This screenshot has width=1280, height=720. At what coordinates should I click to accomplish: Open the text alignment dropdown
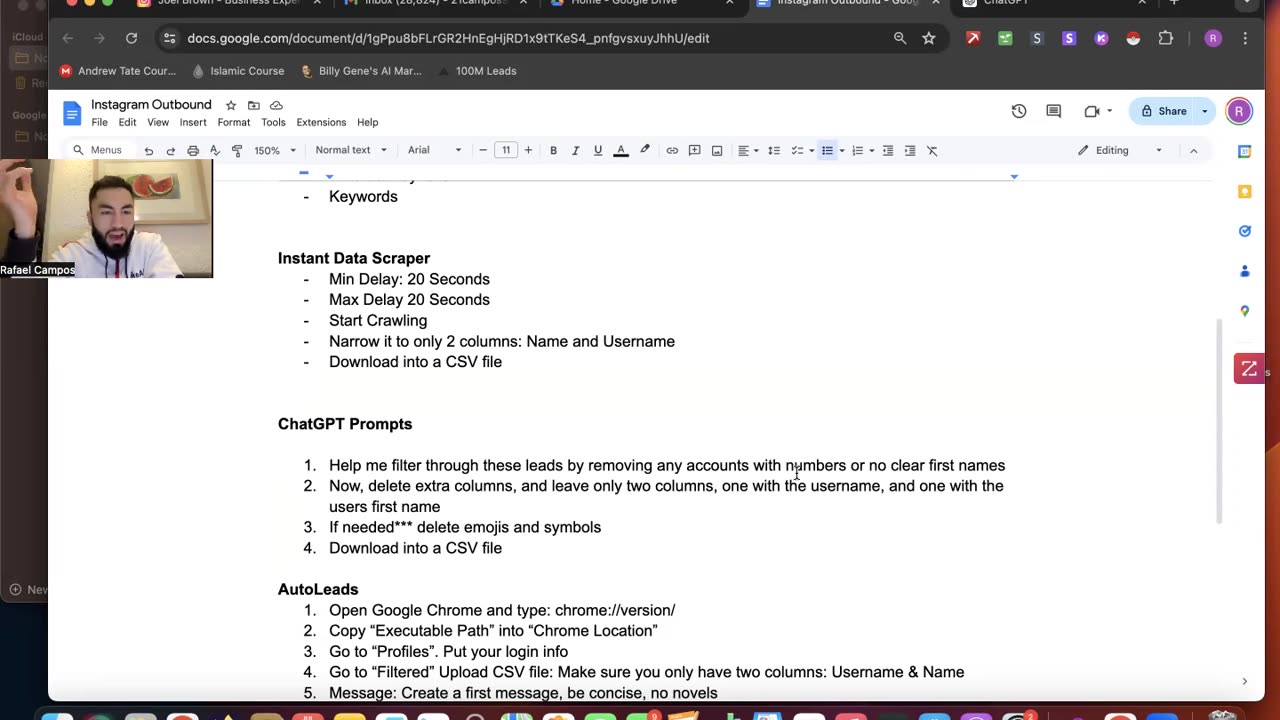[748, 151]
